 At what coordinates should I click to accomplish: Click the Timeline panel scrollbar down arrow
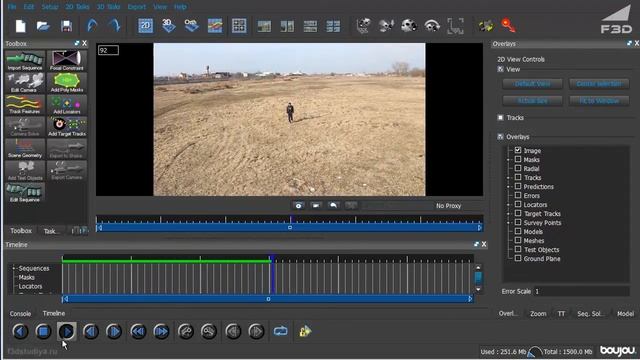click(478, 289)
